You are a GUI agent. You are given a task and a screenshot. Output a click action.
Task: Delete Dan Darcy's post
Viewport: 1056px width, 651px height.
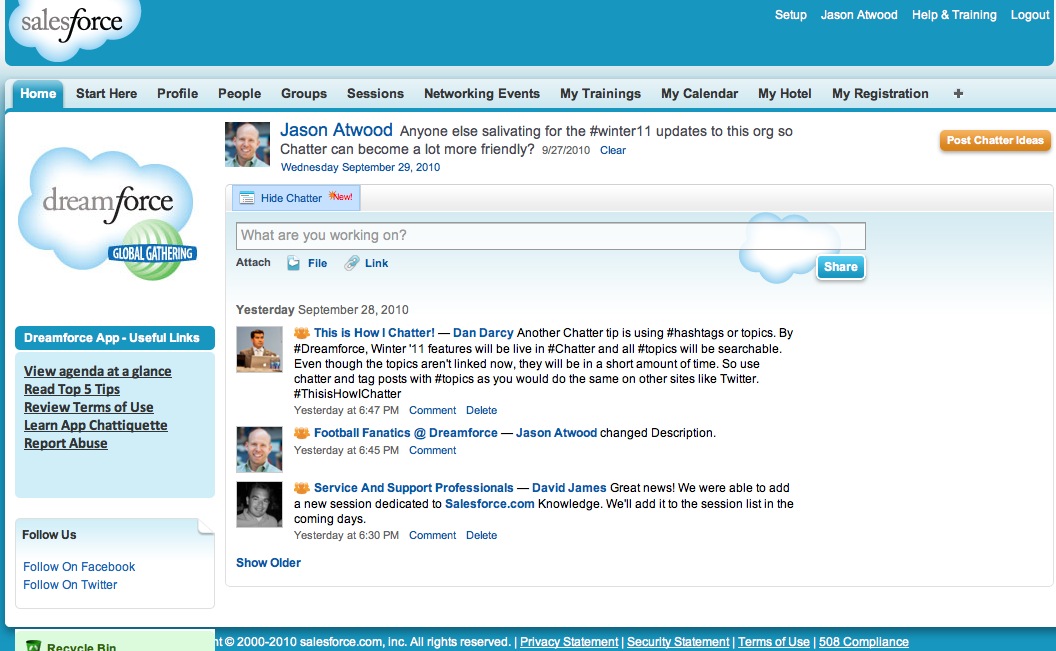[x=482, y=410]
